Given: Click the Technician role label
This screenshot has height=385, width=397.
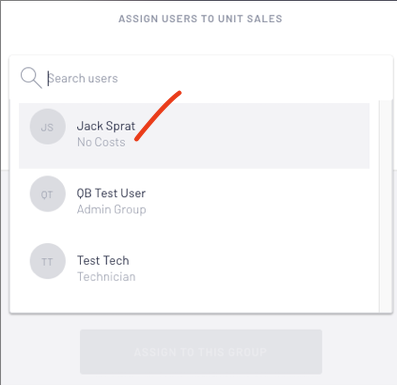Looking at the screenshot, I should [106, 277].
